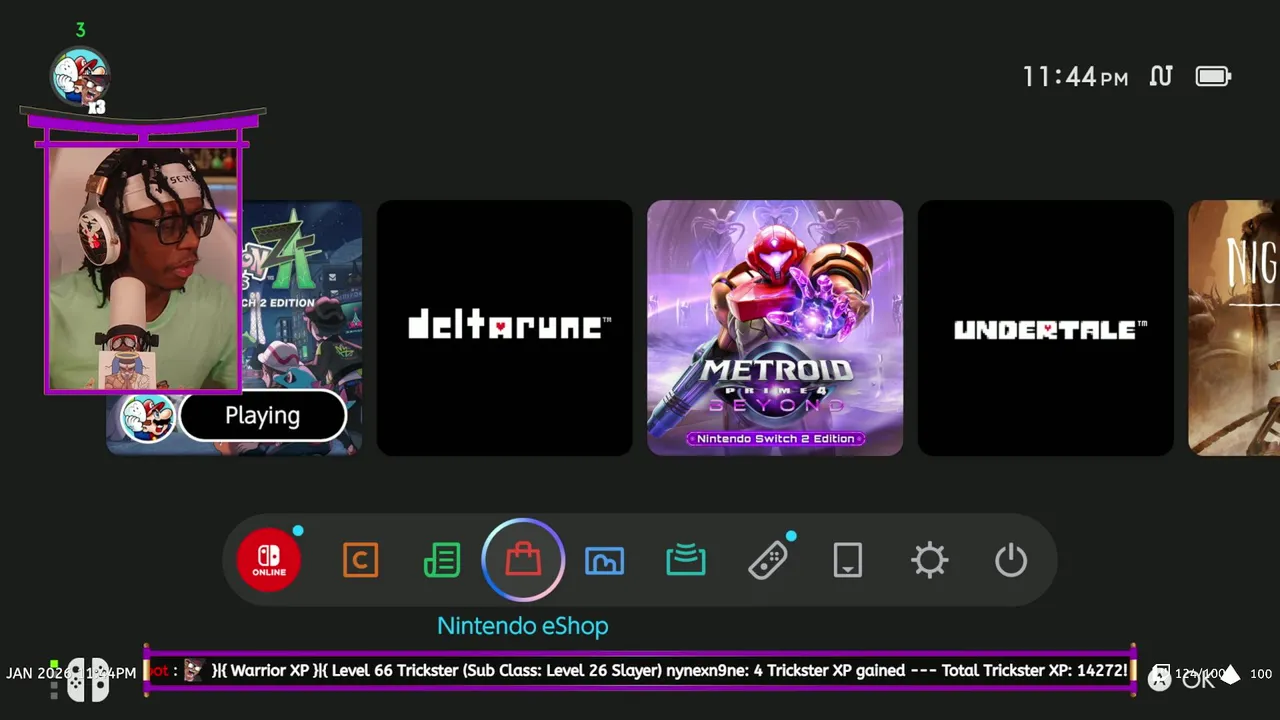This screenshot has width=1280, height=720.
Task: Open the News icon
Action: click(x=442, y=560)
